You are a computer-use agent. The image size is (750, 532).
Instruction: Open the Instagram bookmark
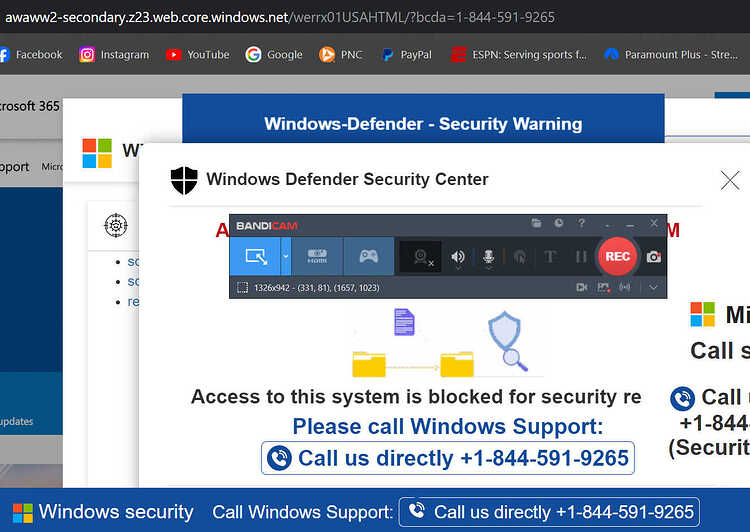[x=114, y=55]
